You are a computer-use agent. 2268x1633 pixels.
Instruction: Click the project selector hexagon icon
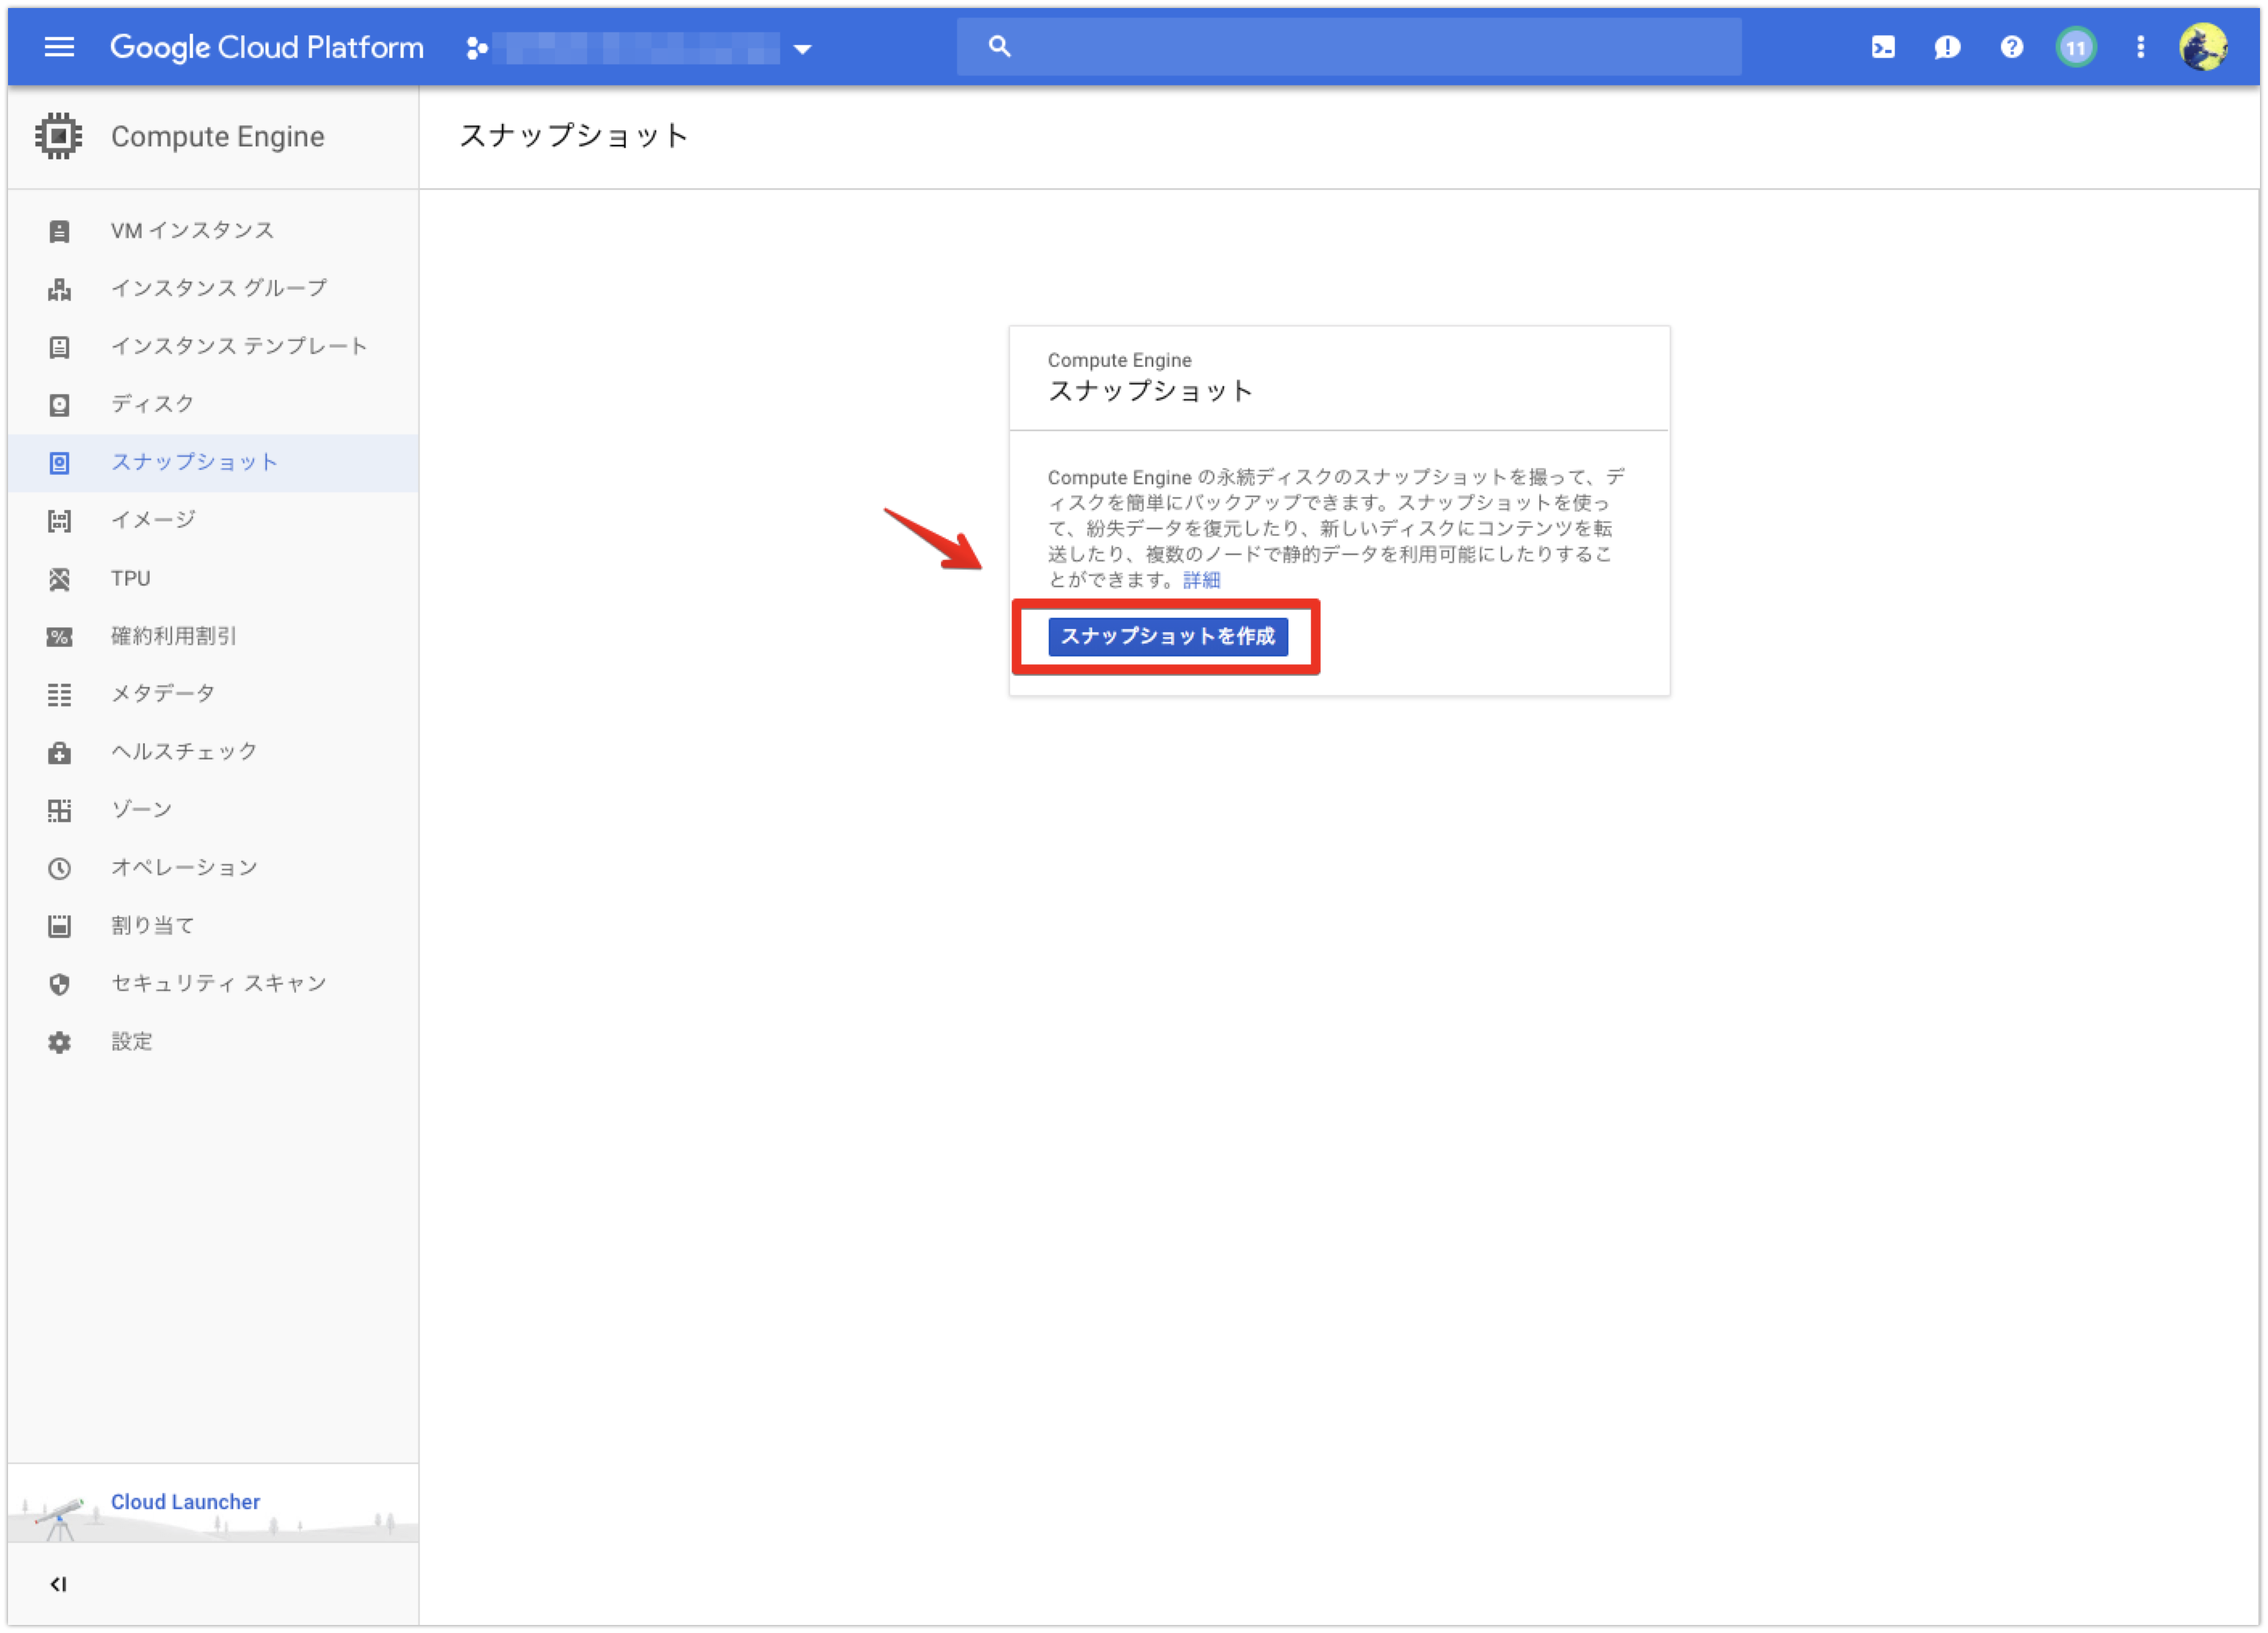tap(477, 48)
